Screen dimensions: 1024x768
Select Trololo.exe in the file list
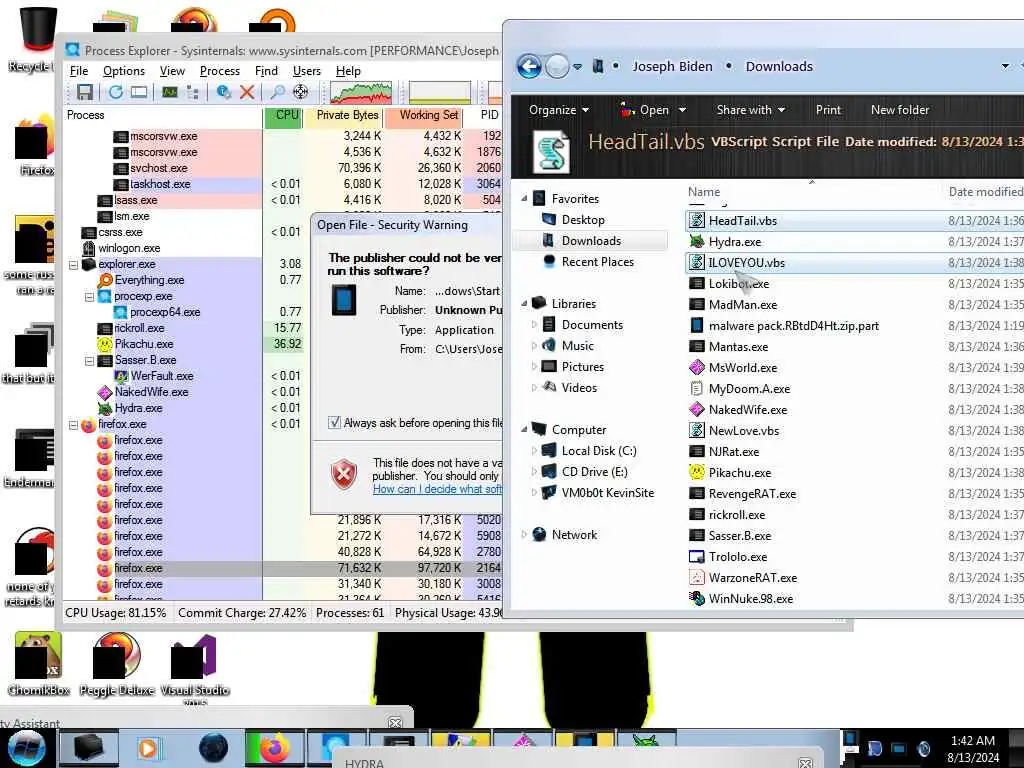[738, 557]
